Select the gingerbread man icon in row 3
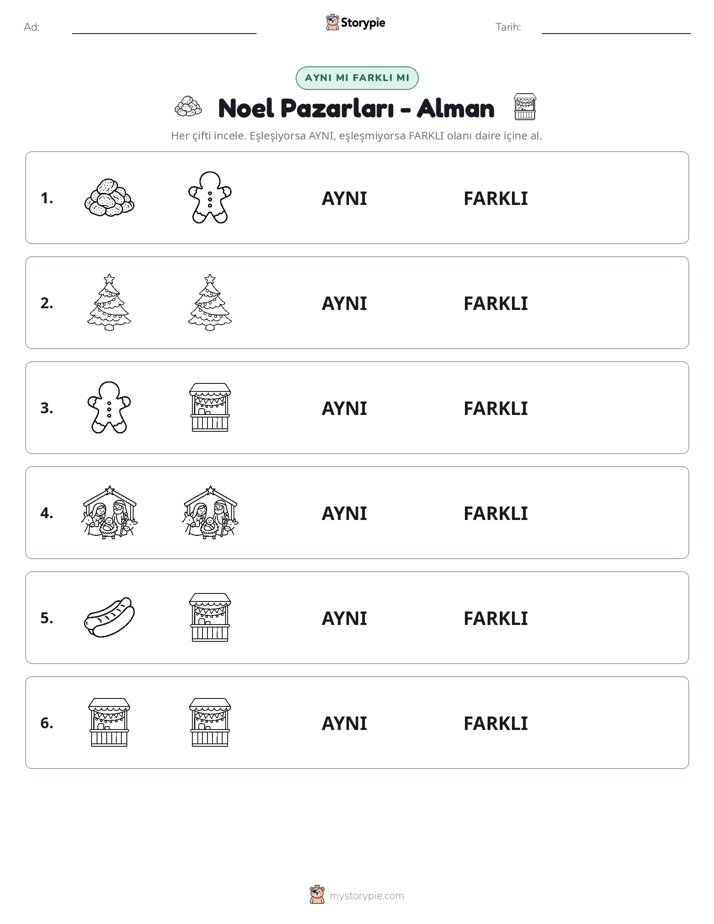This screenshot has width=714, height=924. coord(109,407)
